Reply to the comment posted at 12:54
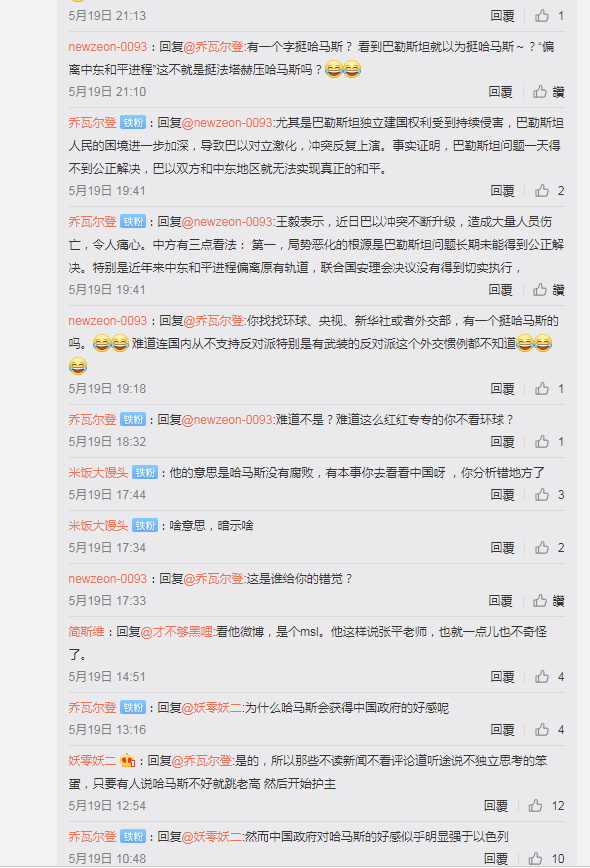The height and width of the screenshot is (868, 590). tap(496, 806)
